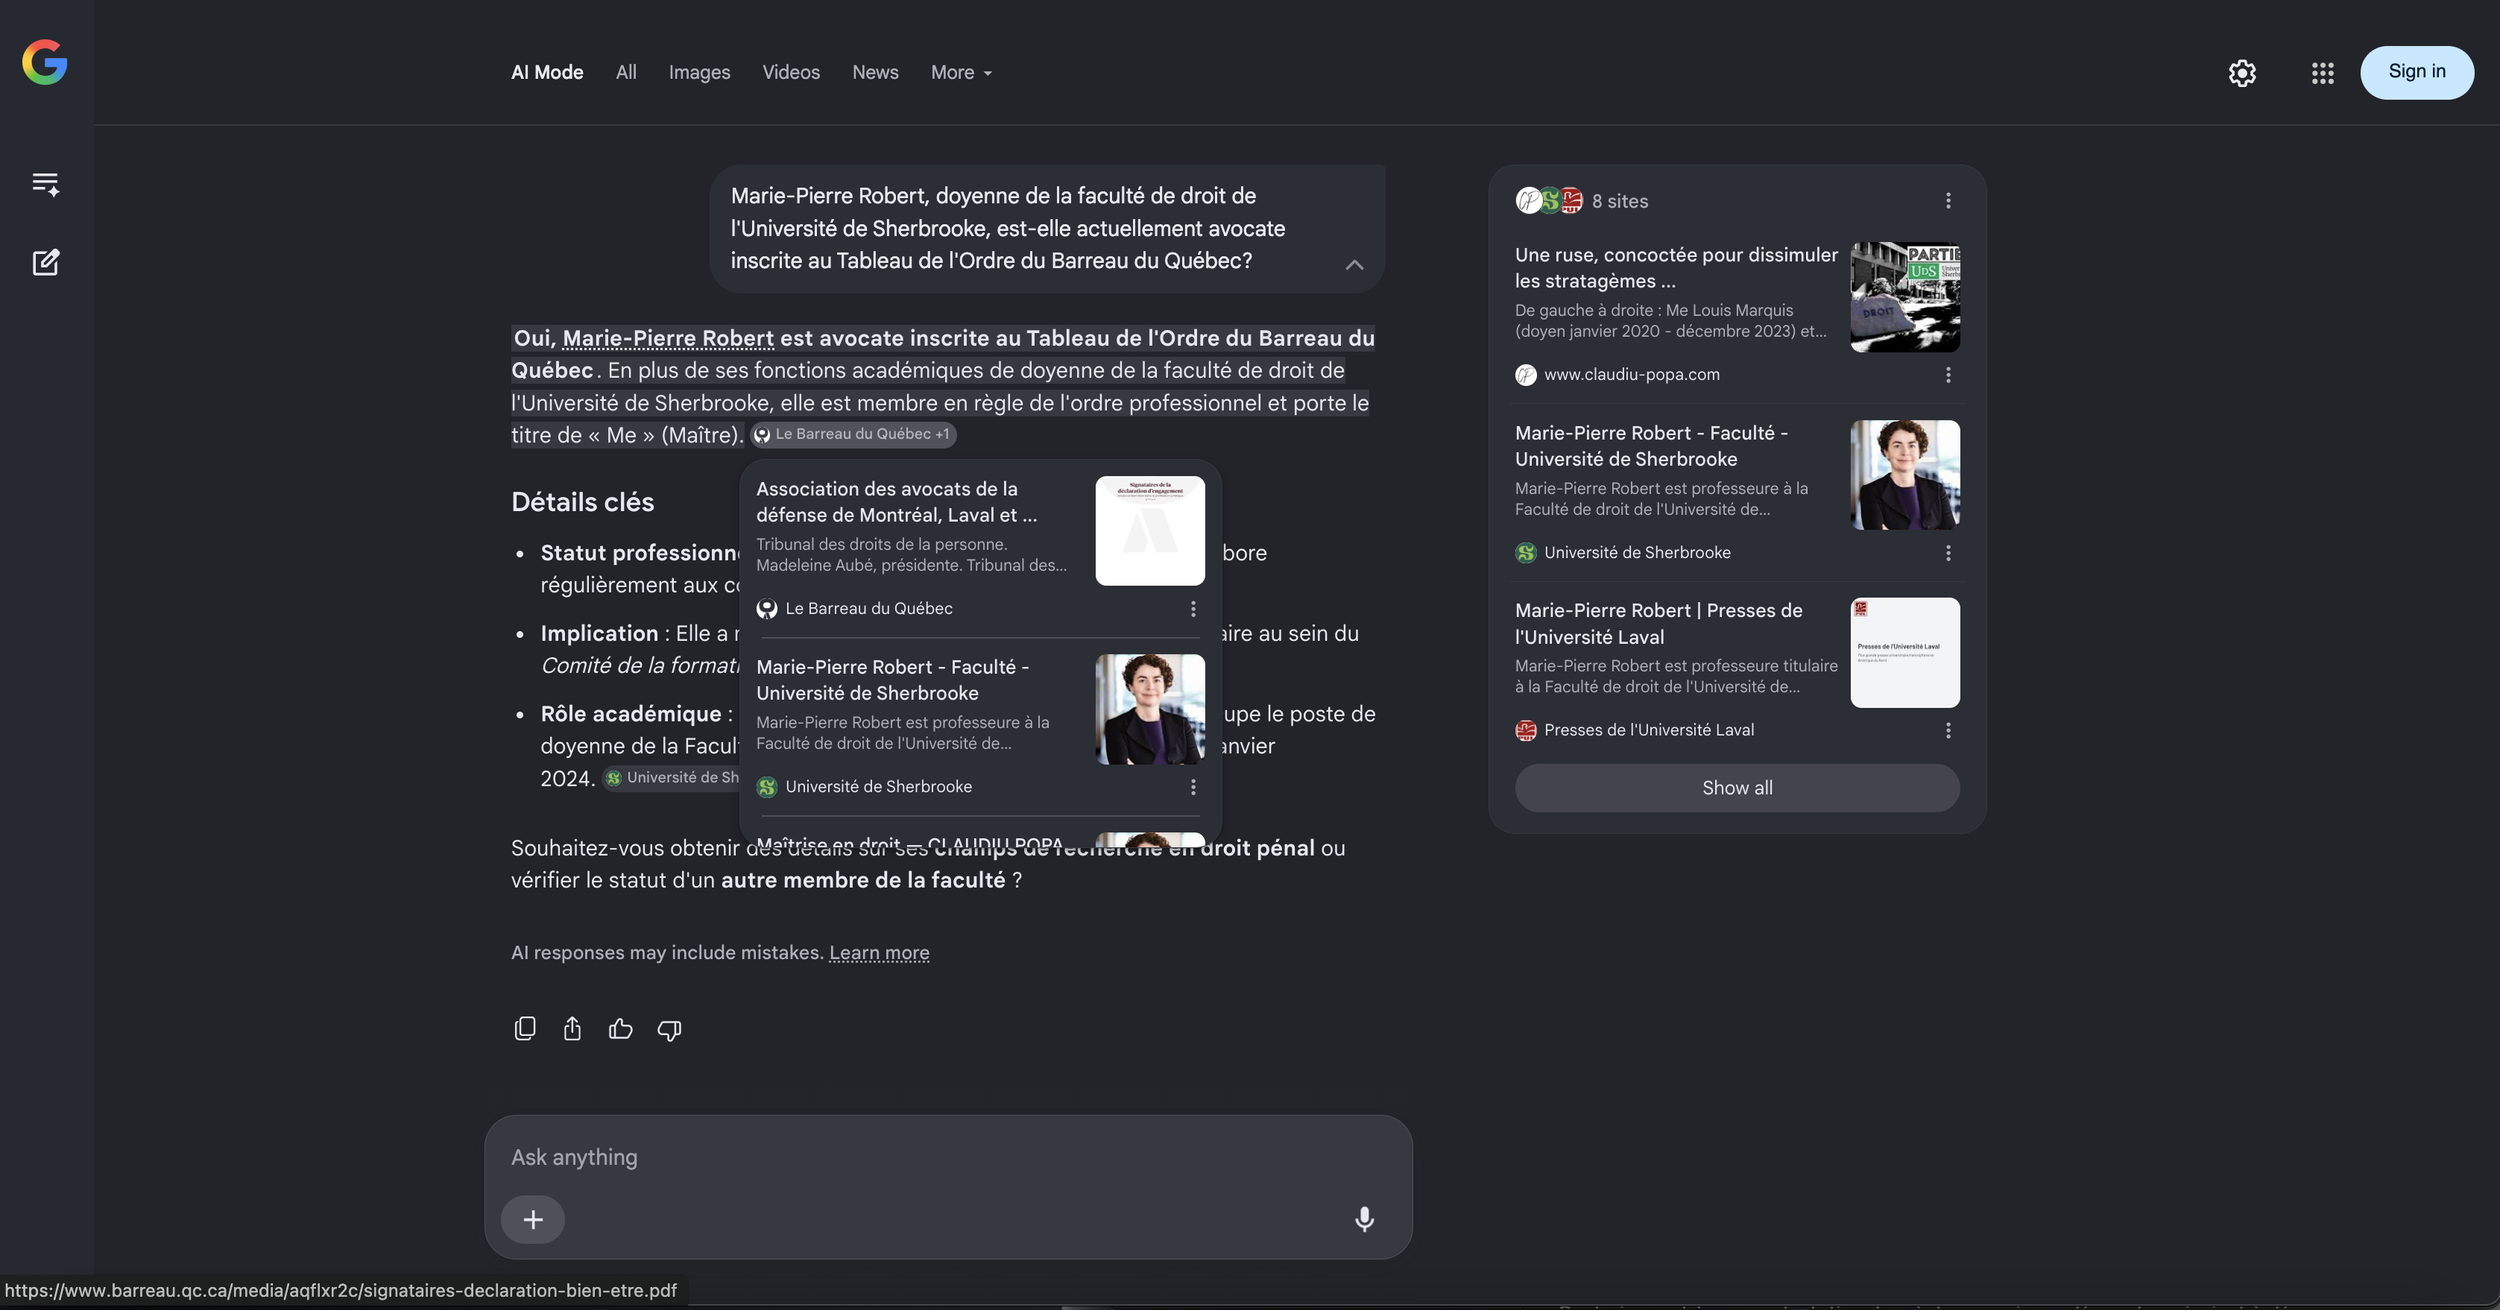Open options for Université de Sherbrooke sidebar source
The height and width of the screenshot is (1310, 2500).
pos(1948,553)
